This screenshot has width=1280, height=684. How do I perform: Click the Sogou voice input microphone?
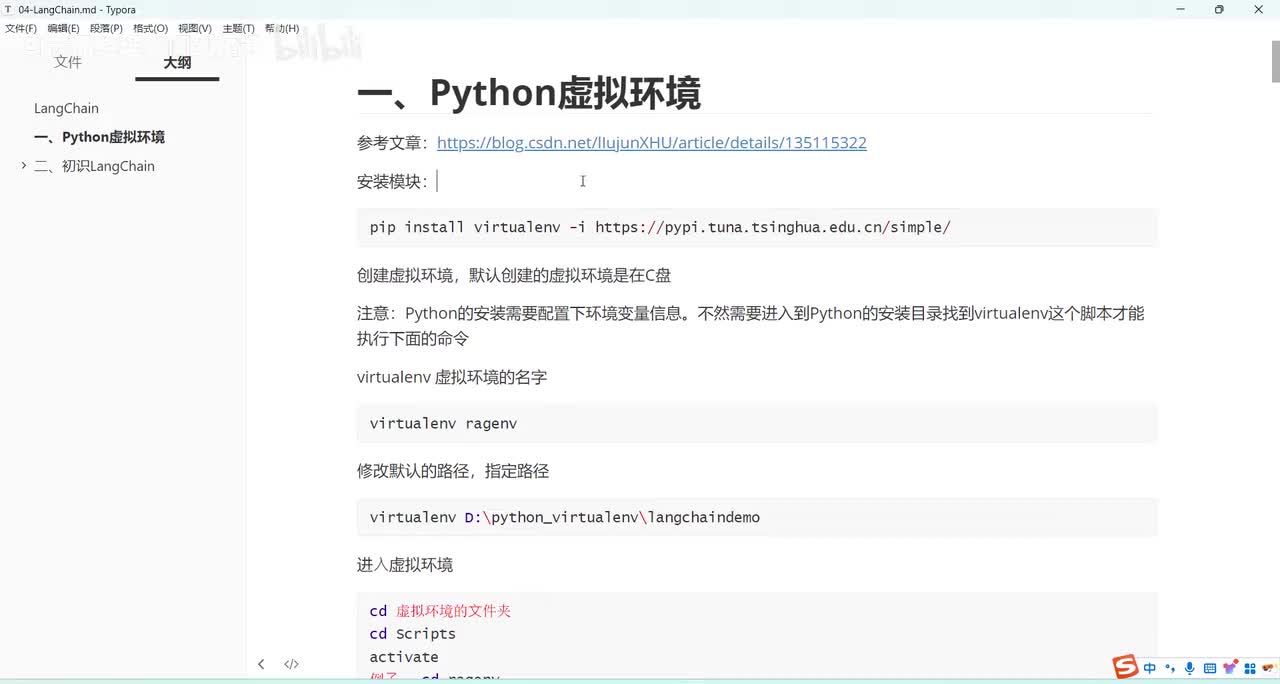coord(1189,668)
